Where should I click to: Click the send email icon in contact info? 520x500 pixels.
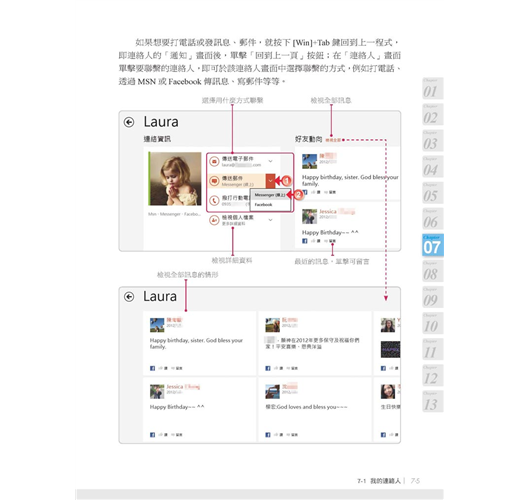point(214,162)
